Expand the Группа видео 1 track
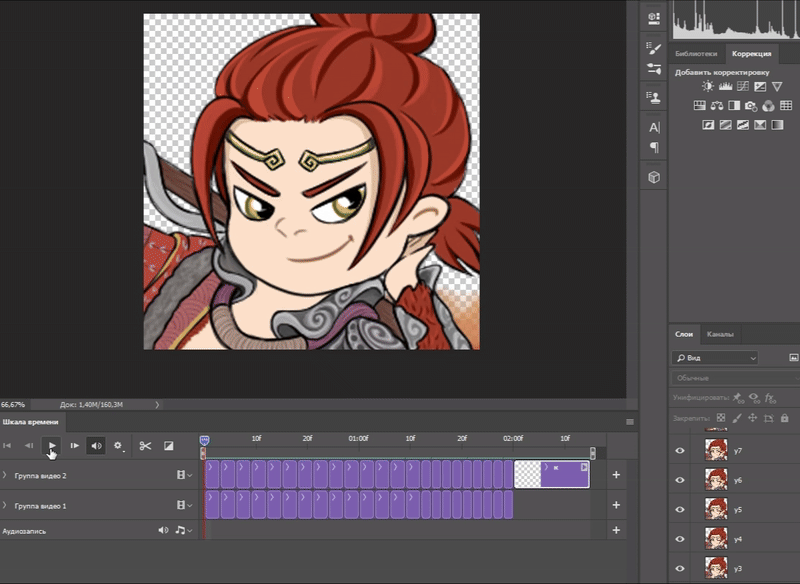 click(5, 505)
